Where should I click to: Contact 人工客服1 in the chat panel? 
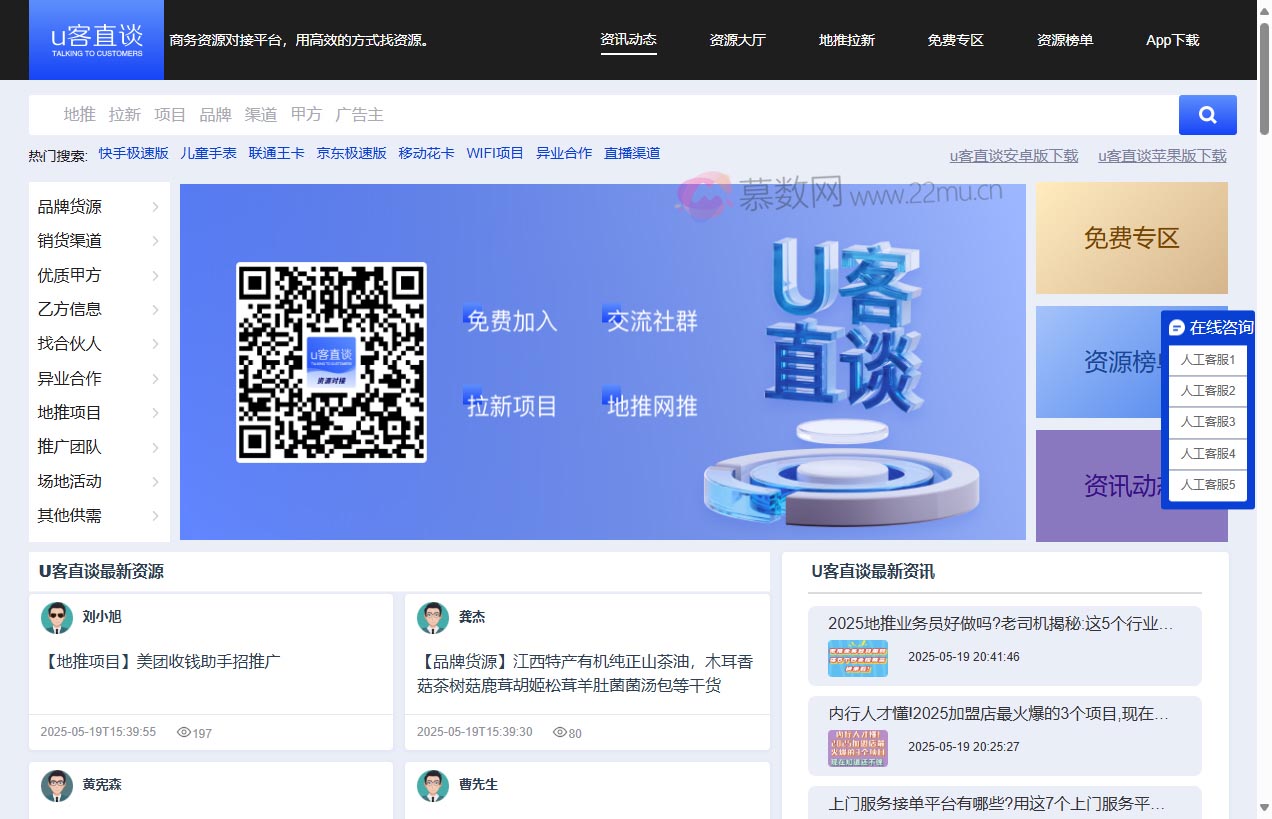tap(1207, 360)
